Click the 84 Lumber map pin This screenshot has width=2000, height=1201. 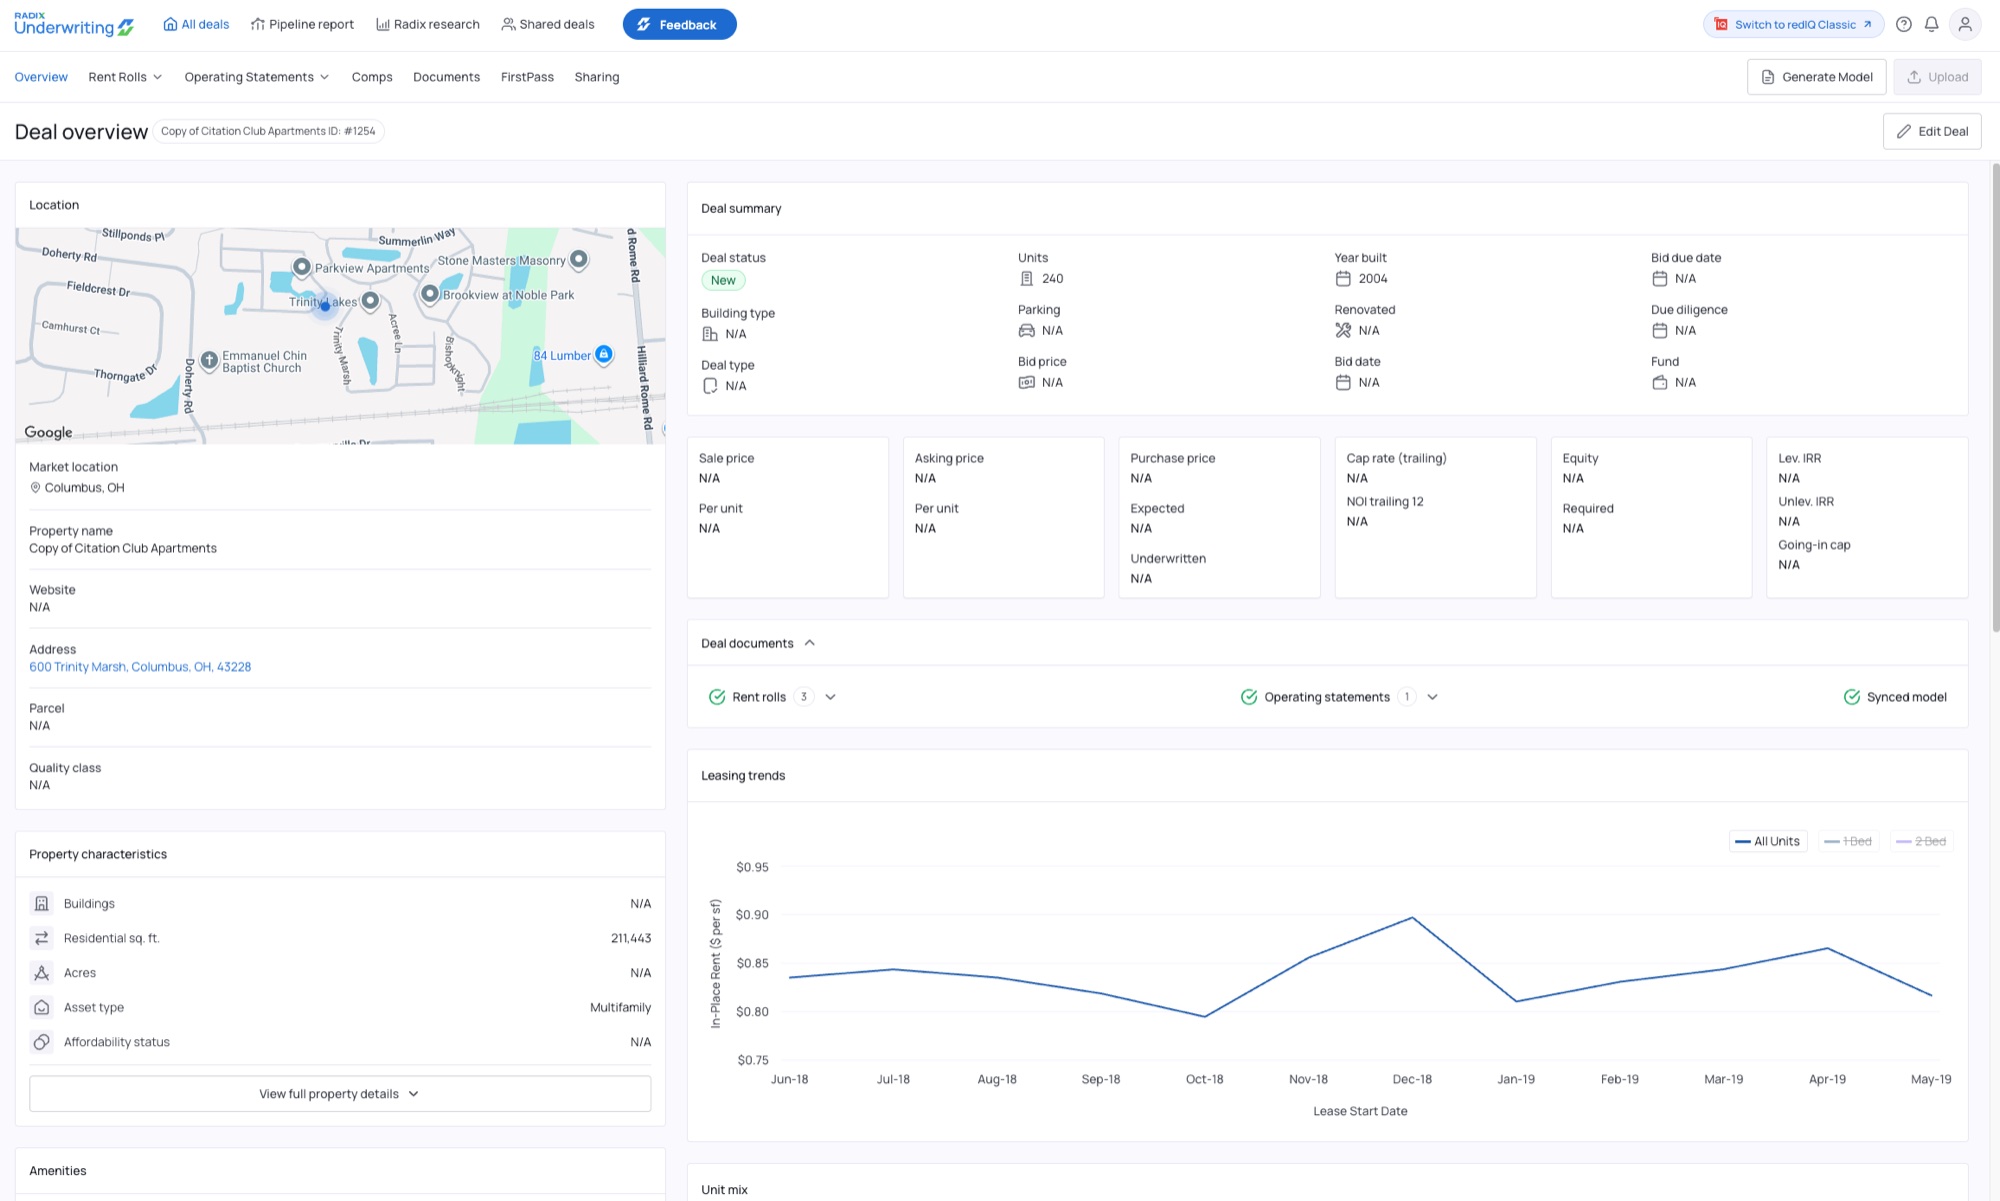coord(604,354)
